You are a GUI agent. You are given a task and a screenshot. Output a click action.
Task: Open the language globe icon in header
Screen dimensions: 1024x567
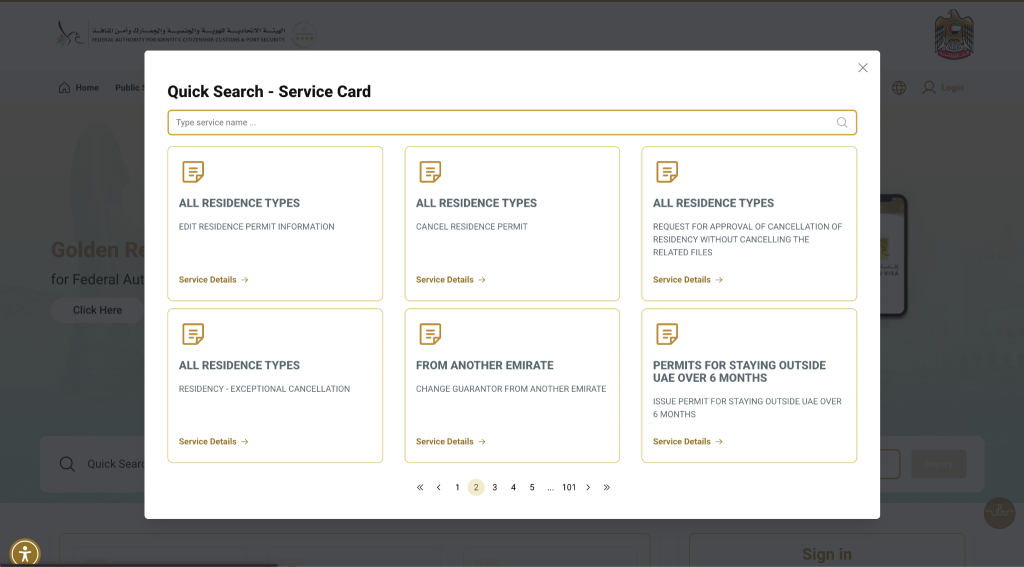coord(899,88)
